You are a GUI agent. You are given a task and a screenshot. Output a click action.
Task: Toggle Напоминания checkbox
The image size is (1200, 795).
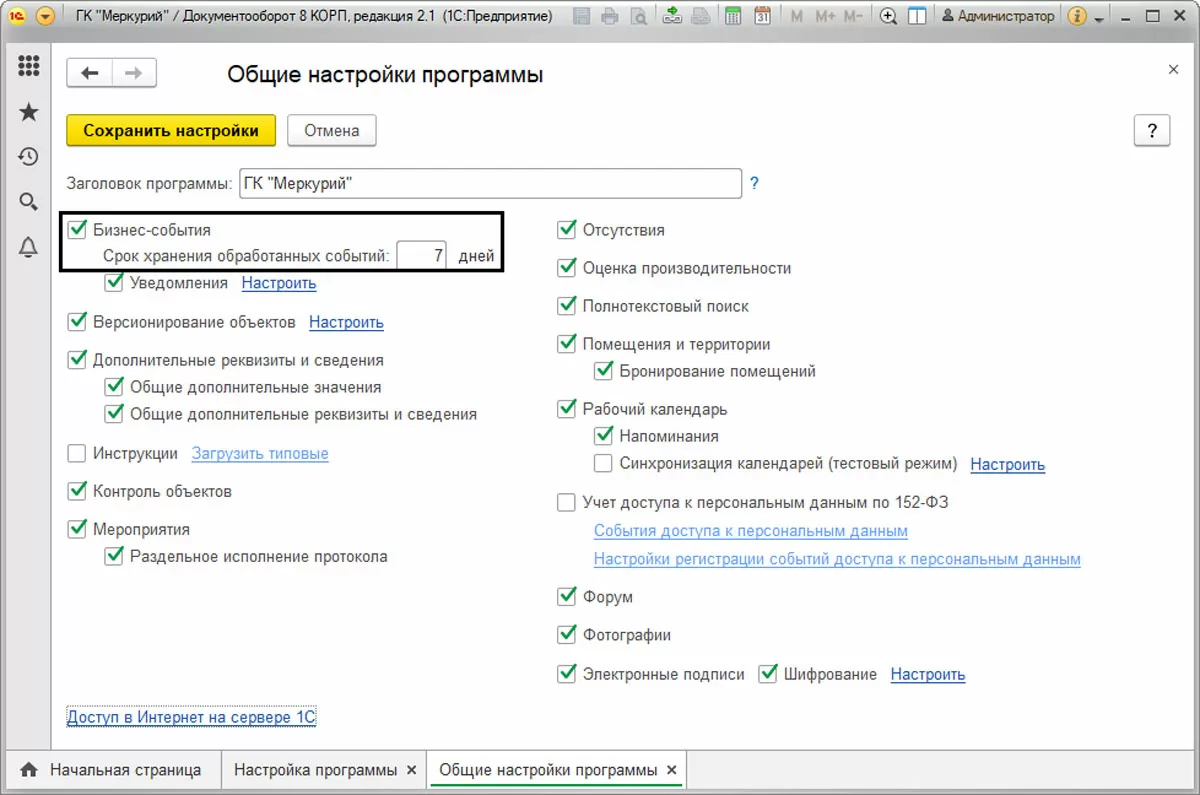click(x=603, y=436)
